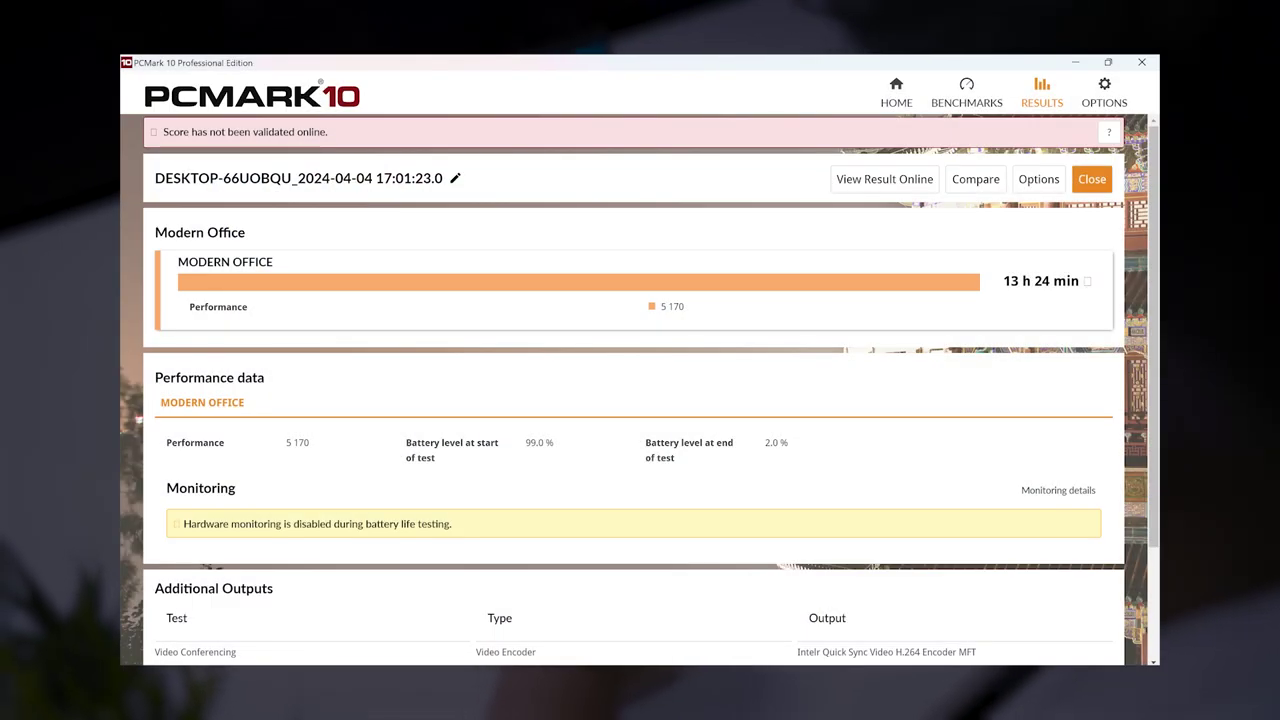Viewport: 1280px width, 720px height.
Task: Click icon in hardware monitoring notice
Action: point(176,524)
